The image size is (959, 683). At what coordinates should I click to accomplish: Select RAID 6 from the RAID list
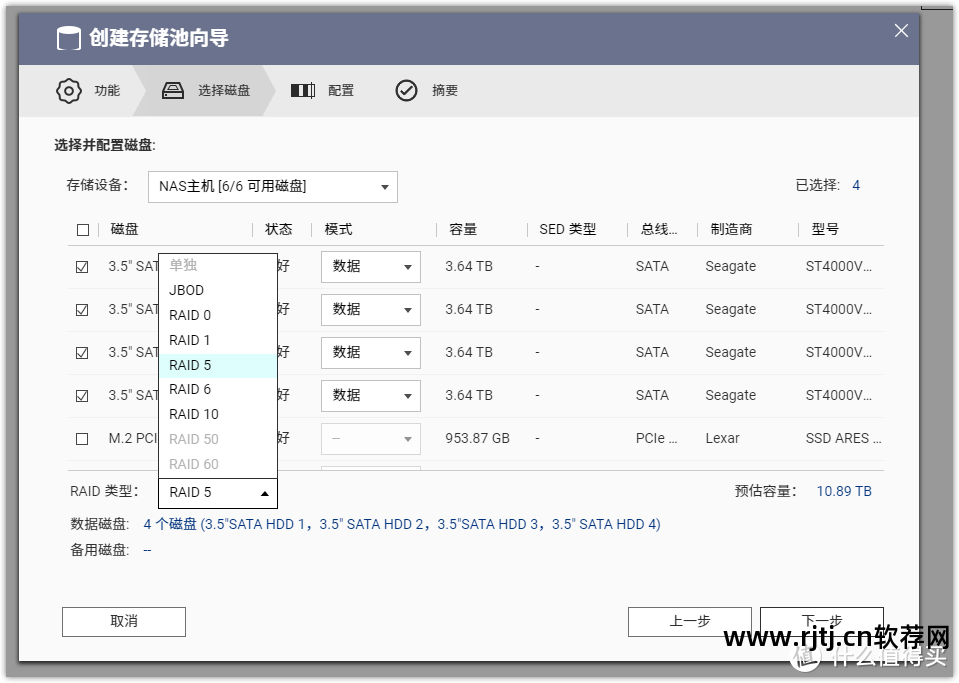coord(218,389)
